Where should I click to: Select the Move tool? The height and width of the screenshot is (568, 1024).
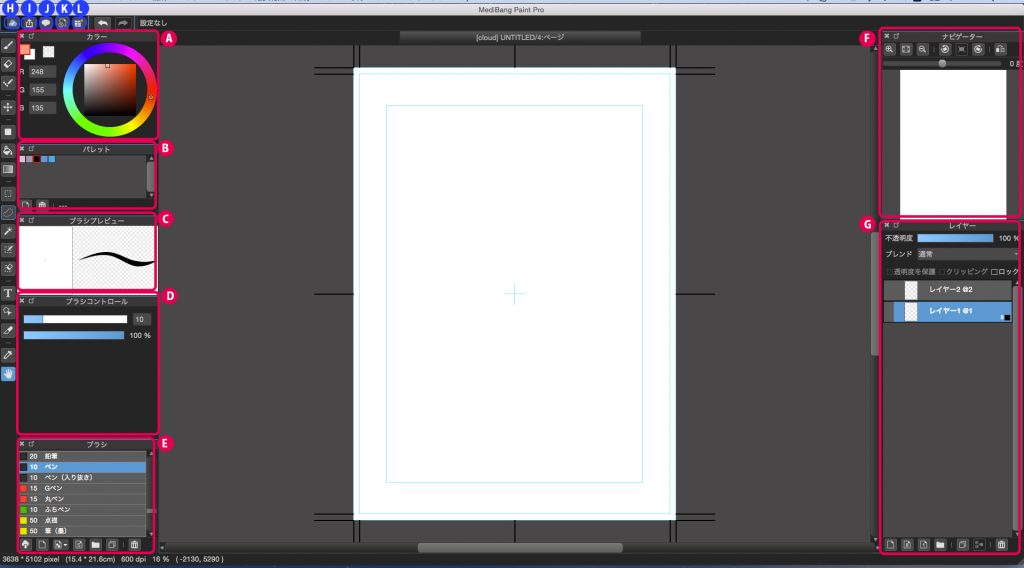(8, 107)
